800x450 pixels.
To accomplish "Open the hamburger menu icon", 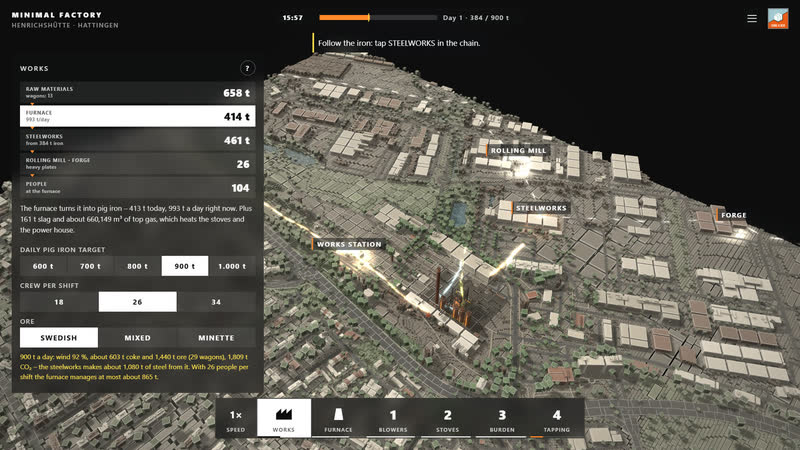I will pyautogui.click(x=752, y=18).
